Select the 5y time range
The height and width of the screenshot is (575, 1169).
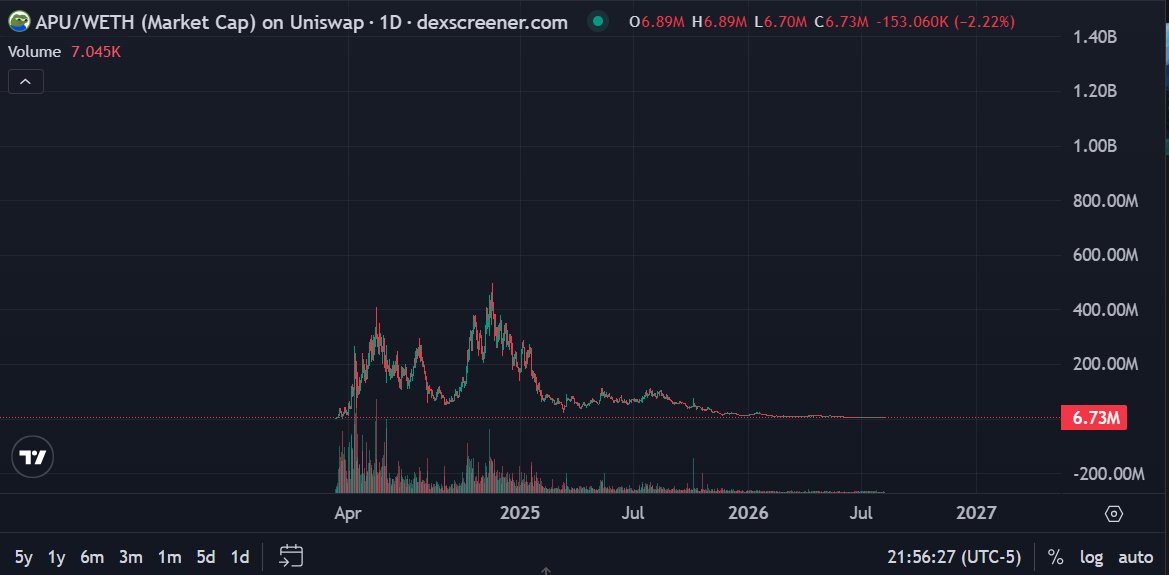coord(23,556)
